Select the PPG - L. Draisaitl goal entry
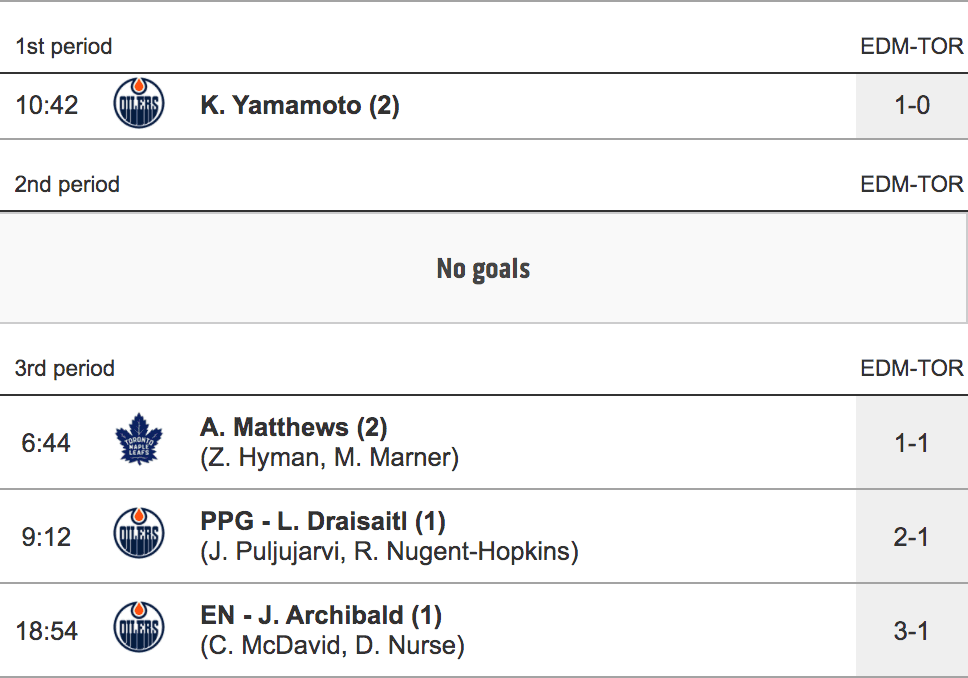The width and height of the screenshot is (968, 678). click(323, 522)
